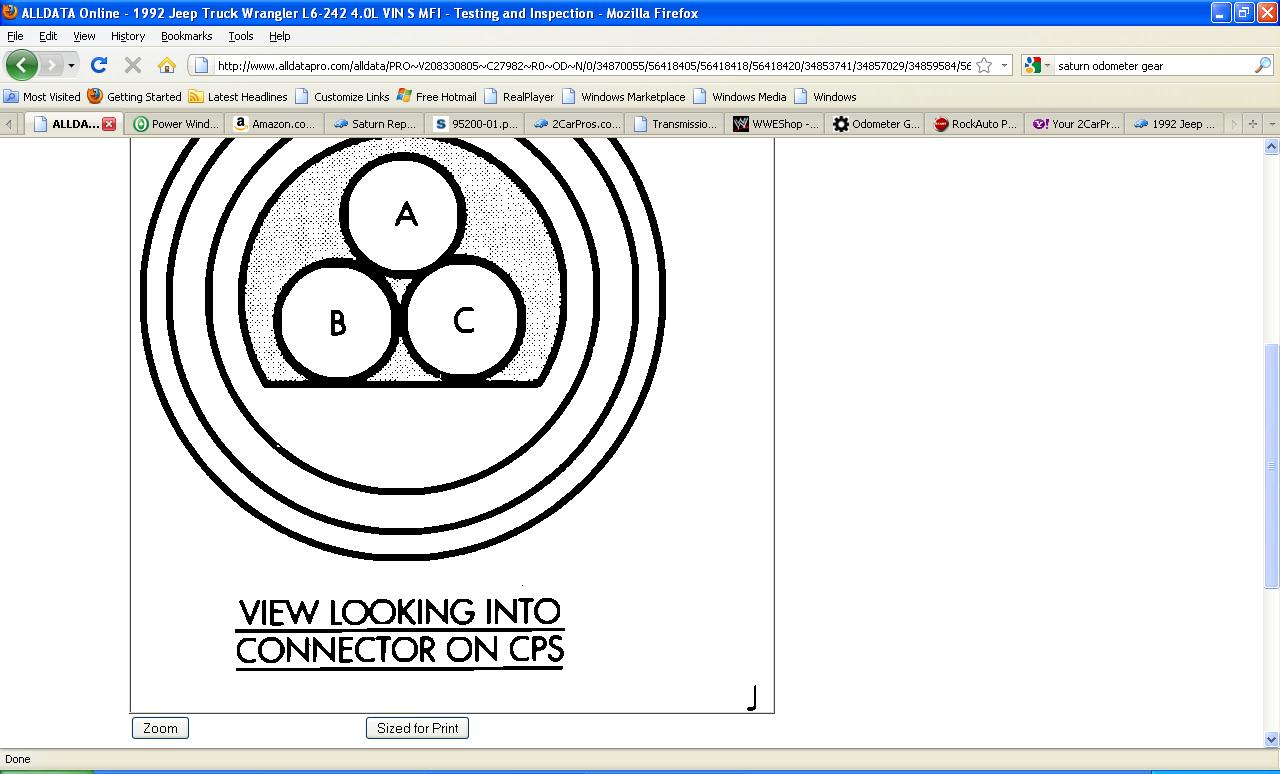Select the ALLDATA tab
The image size is (1280, 774).
(x=74, y=124)
